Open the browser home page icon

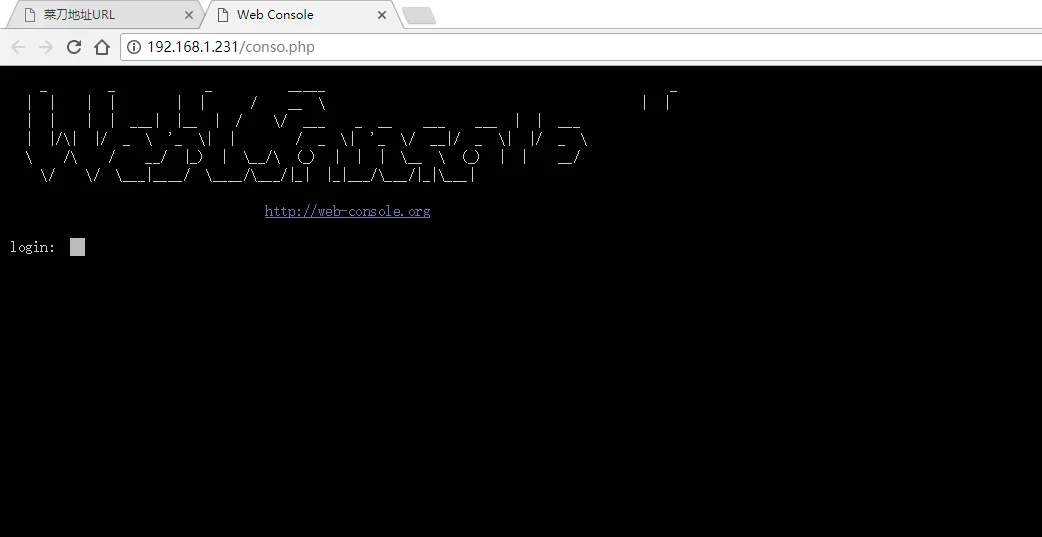coord(102,47)
